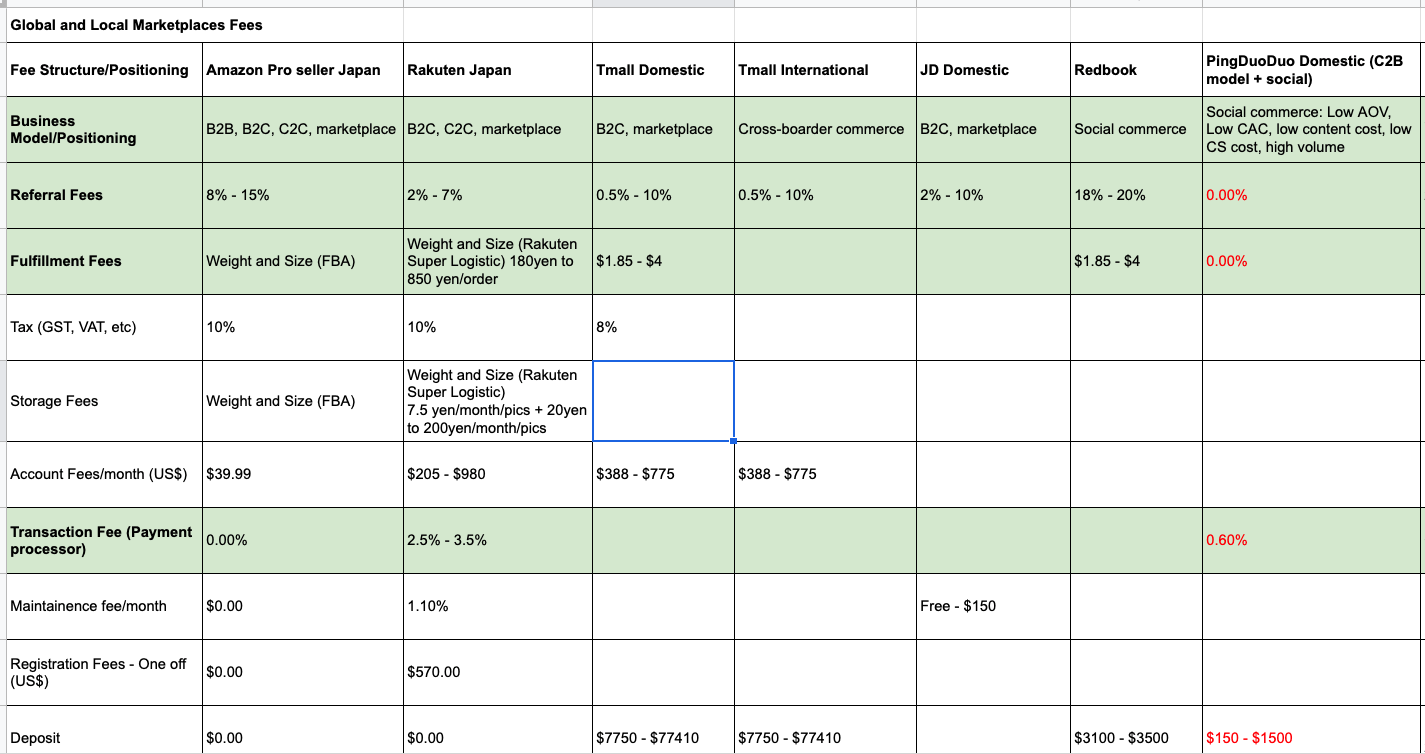
Task: Click the PingDuoDuo Domestic header cell
Action: point(1312,70)
